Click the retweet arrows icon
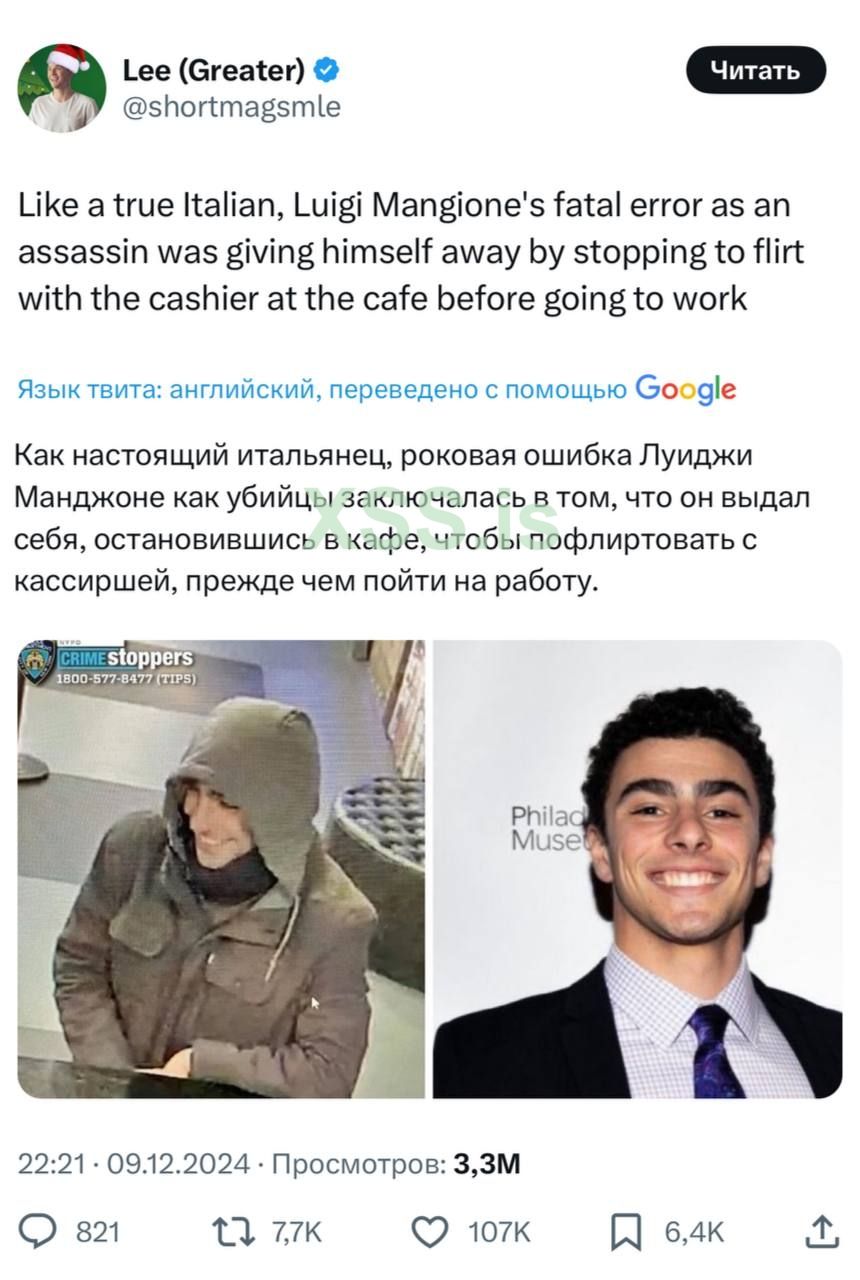This screenshot has width=860, height=1280. click(x=237, y=1230)
